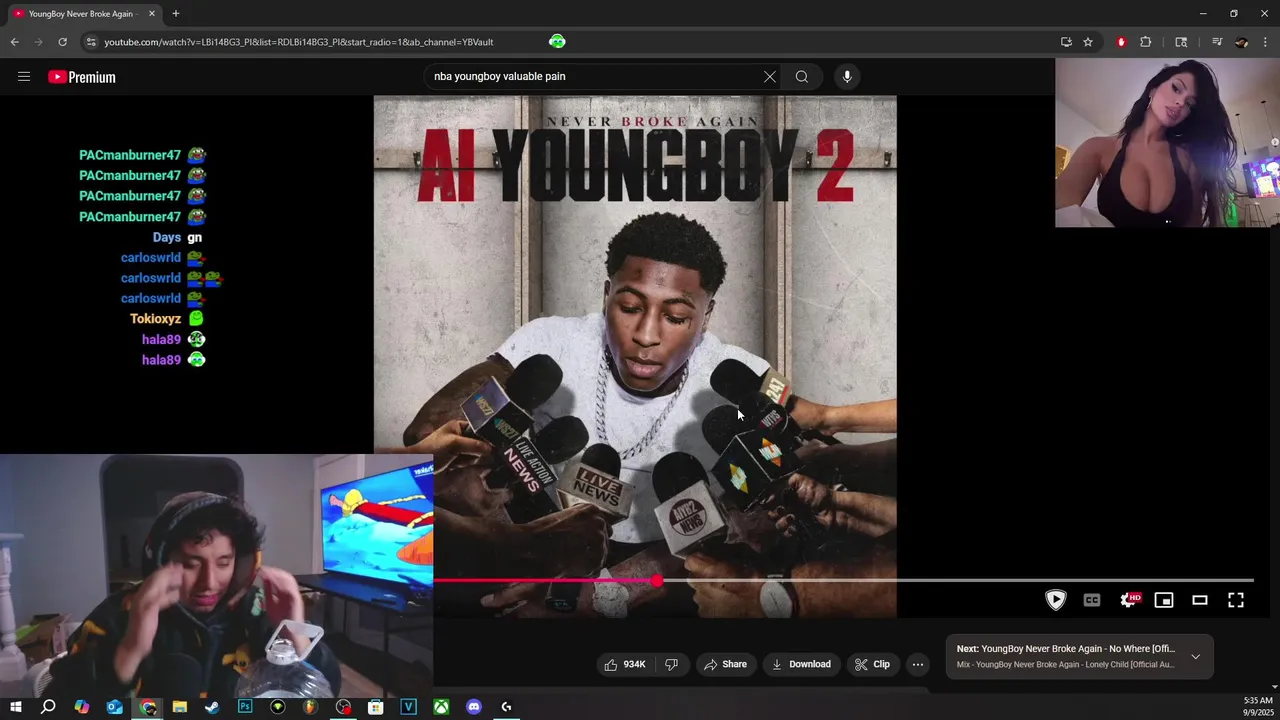Open Chrome three-dot menu
The image size is (1280, 720).
coord(1266,42)
